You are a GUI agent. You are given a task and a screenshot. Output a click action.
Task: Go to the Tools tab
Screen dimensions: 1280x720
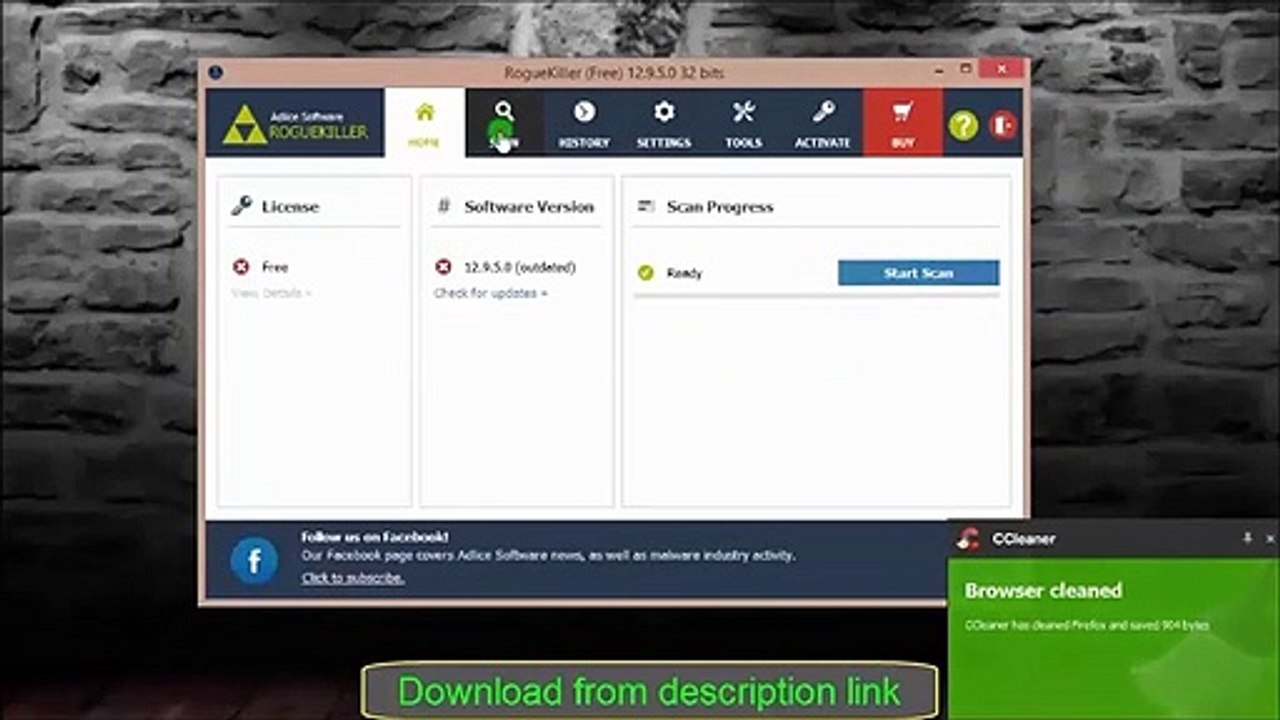[x=743, y=123]
